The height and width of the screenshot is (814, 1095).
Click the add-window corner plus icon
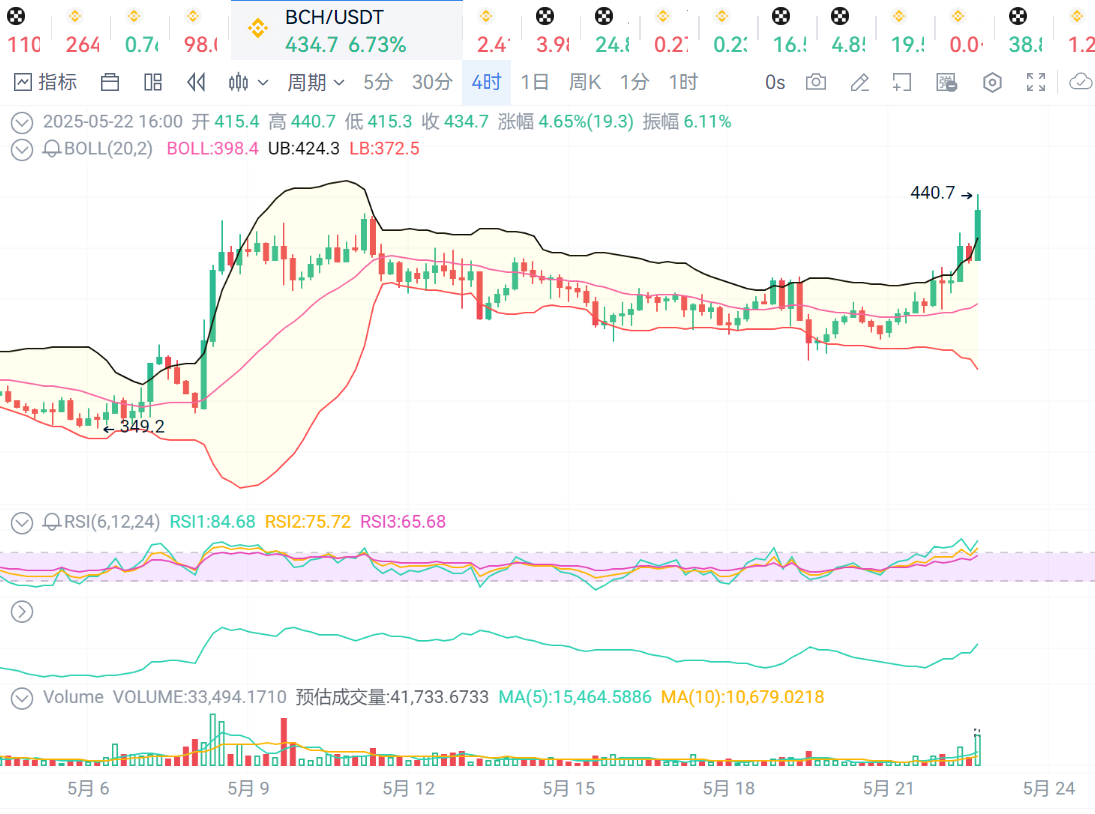pyautogui.click(x=902, y=82)
